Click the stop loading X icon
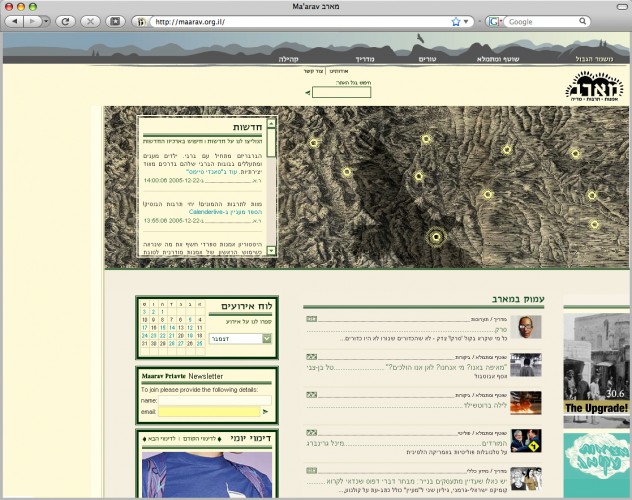Screen dimensions: 632x500 [90, 21]
